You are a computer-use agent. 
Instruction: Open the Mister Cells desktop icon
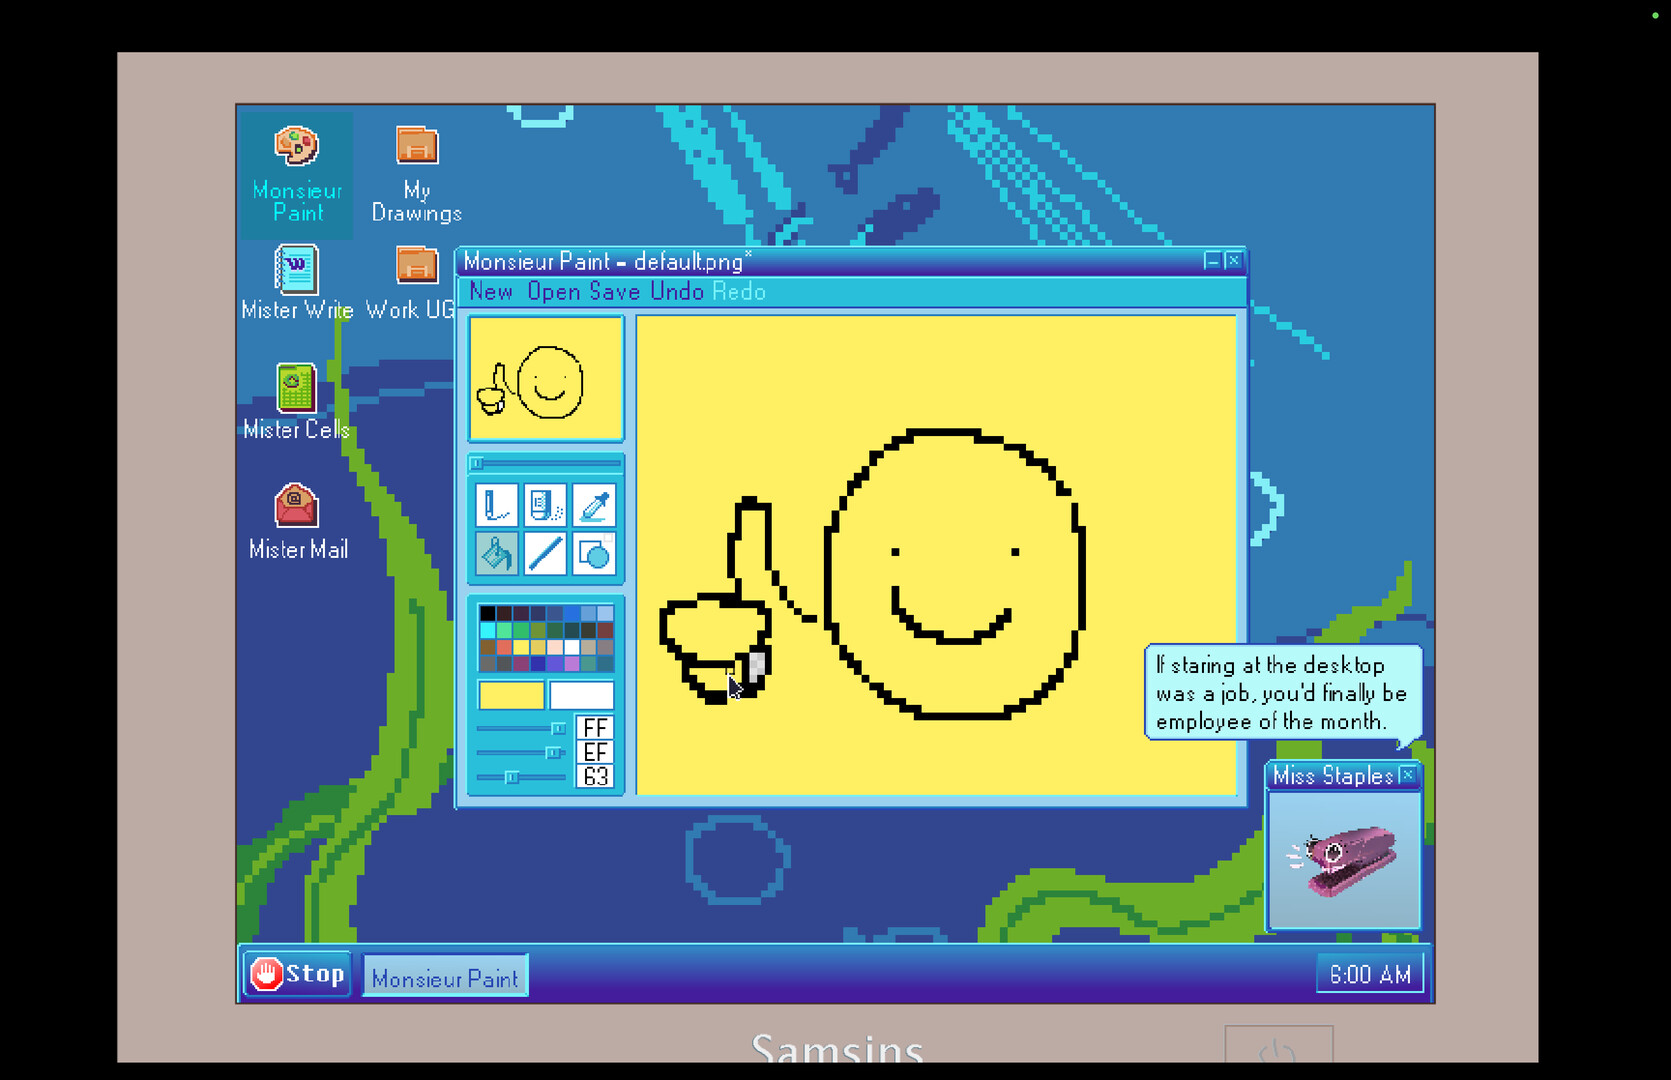point(297,403)
